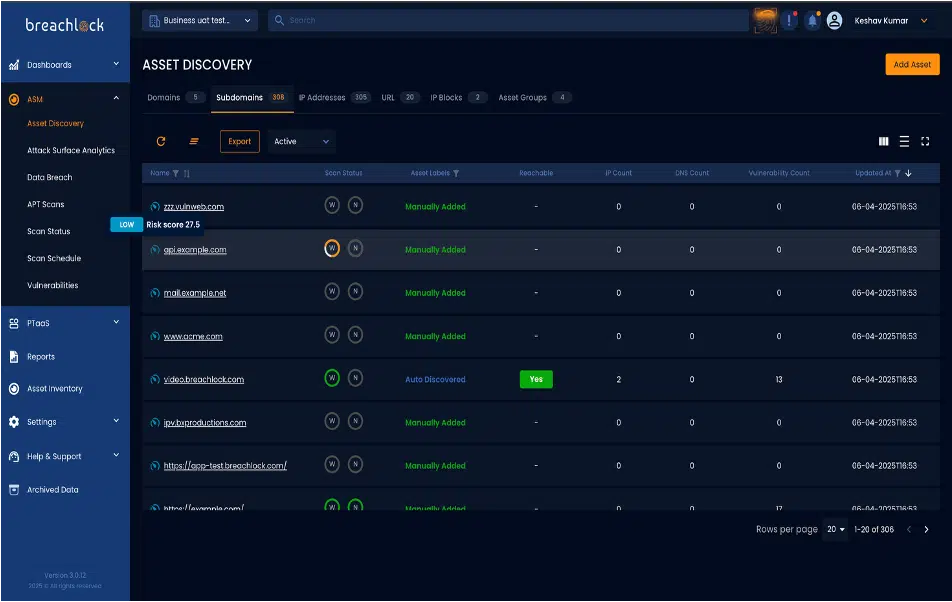
Task: Click the risk icon beside video.breachlock.com
Action: point(155,379)
